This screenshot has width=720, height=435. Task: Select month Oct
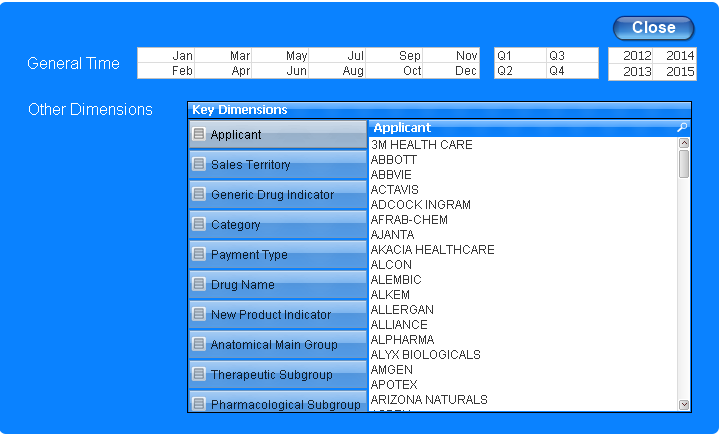click(x=394, y=71)
